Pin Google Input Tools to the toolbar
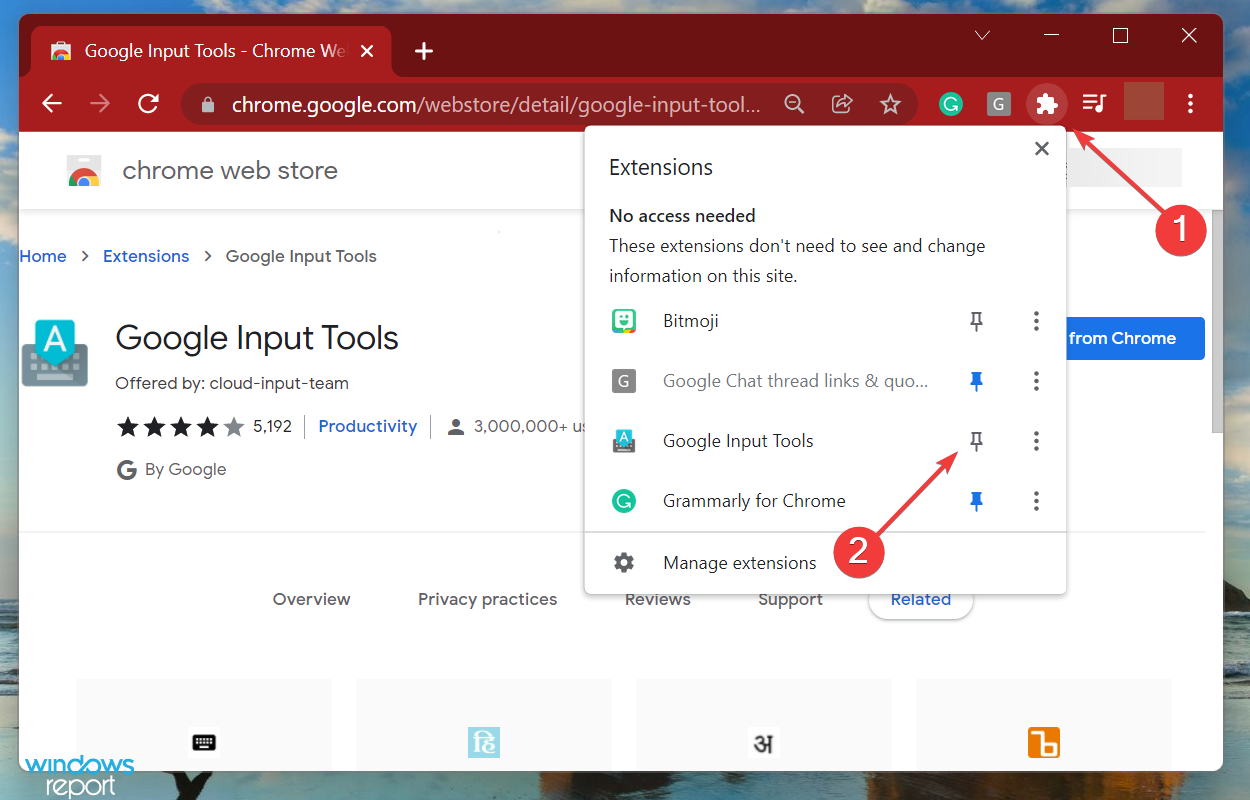This screenshot has height=800, width=1250. pos(976,441)
